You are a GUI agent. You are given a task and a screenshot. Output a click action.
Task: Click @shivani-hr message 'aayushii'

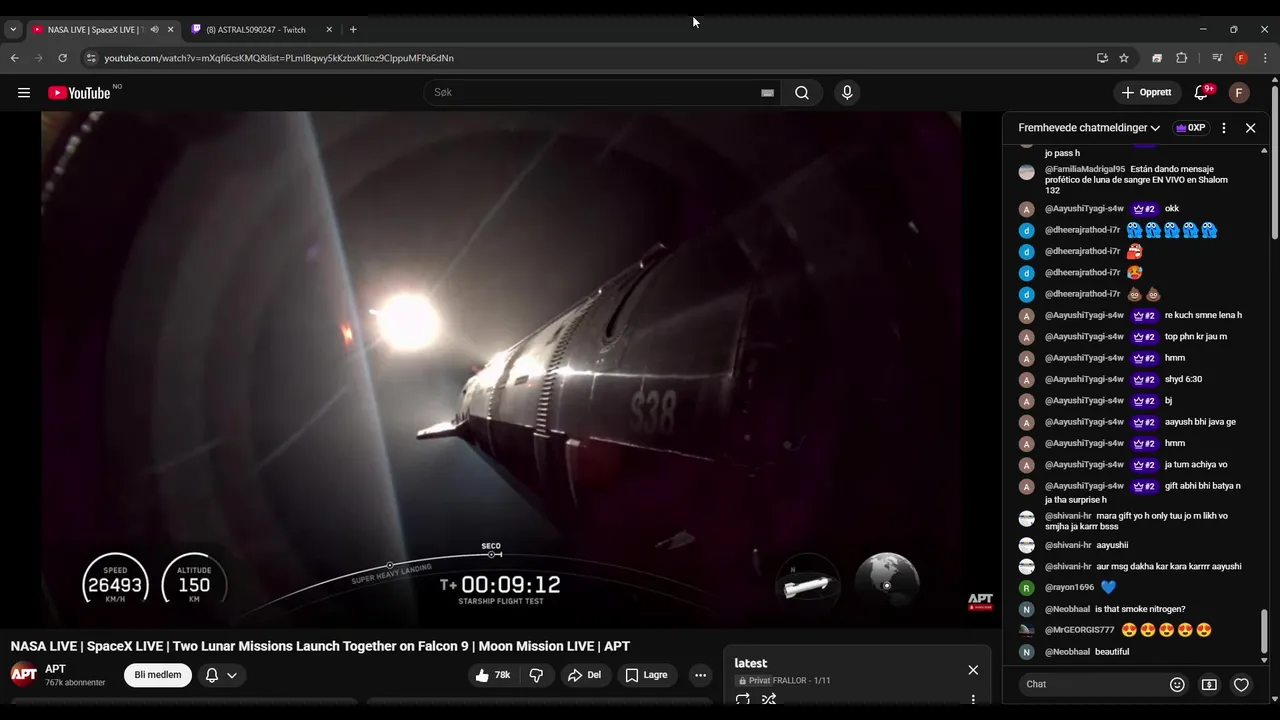(1112, 545)
